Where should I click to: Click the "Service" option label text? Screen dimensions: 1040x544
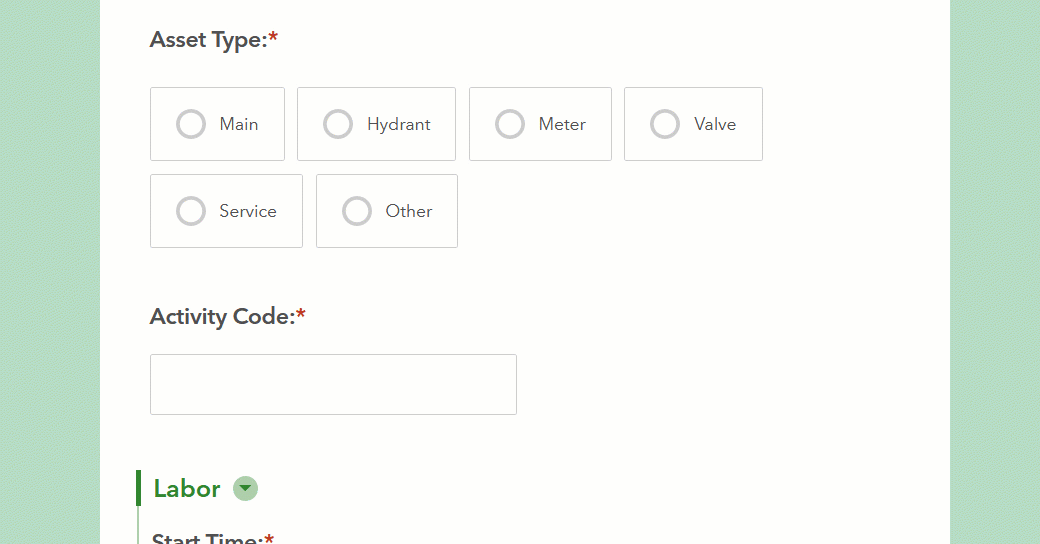click(x=248, y=211)
